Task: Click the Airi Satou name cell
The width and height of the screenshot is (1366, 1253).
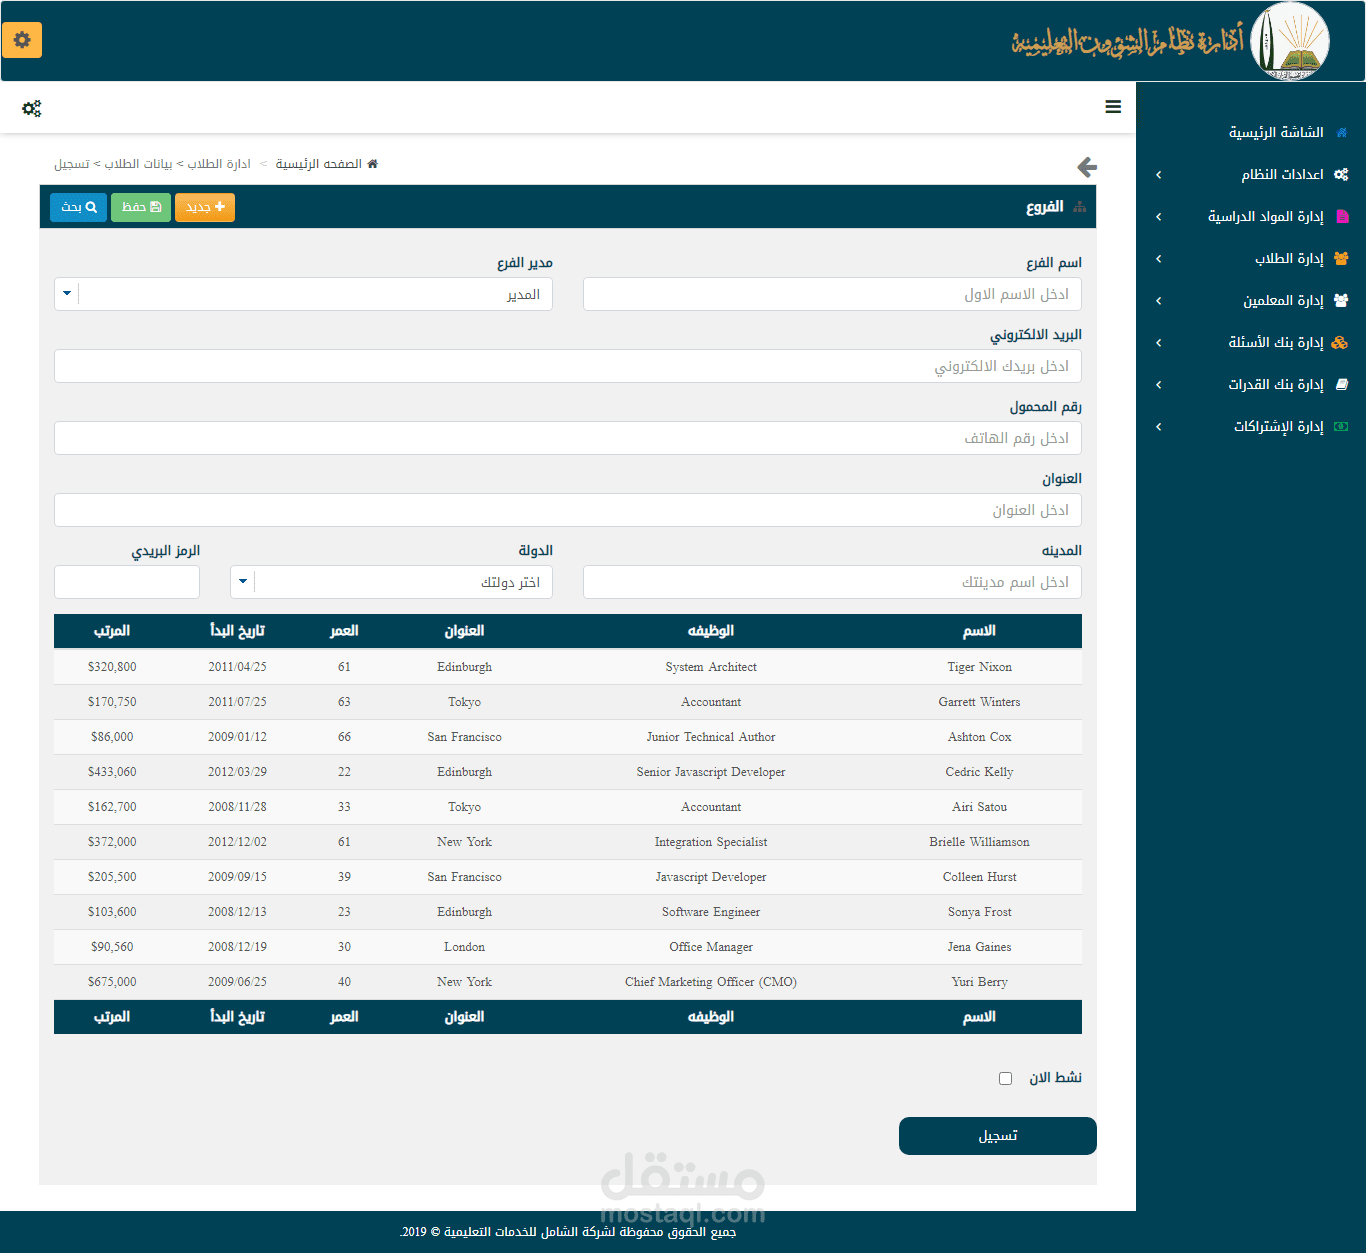Action: tap(979, 807)
